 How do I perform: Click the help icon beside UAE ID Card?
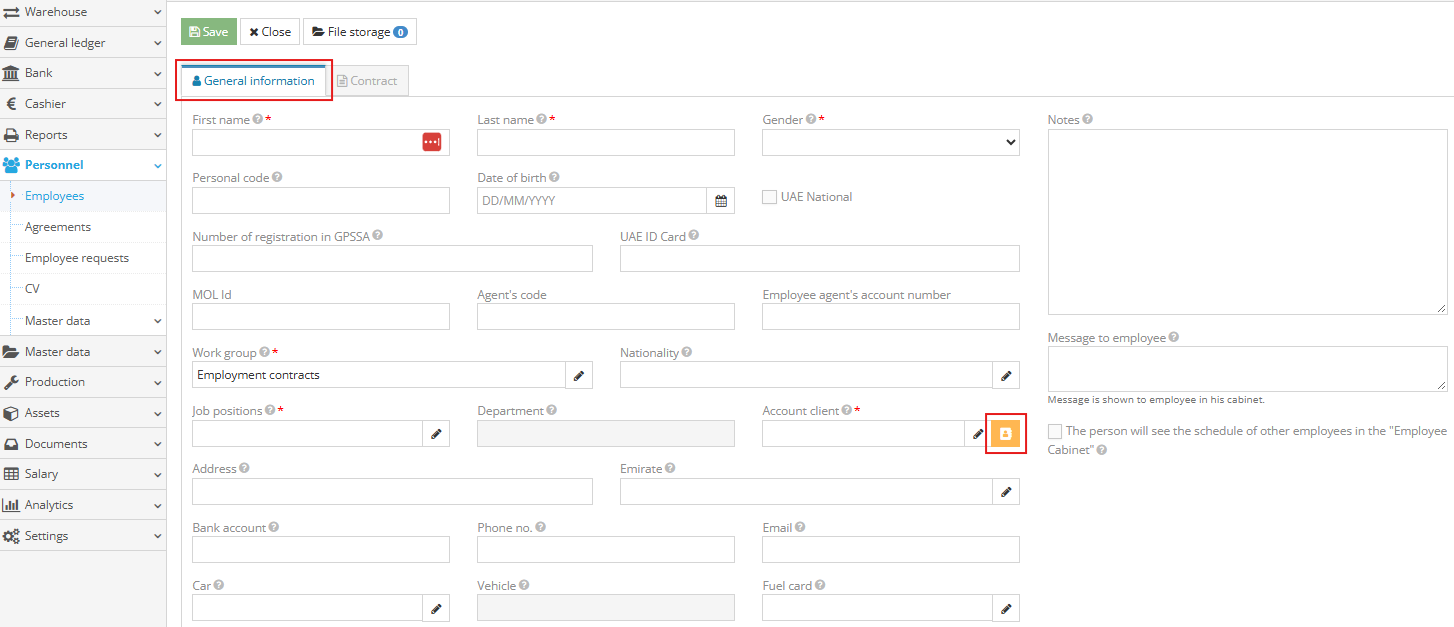point(694,236)
